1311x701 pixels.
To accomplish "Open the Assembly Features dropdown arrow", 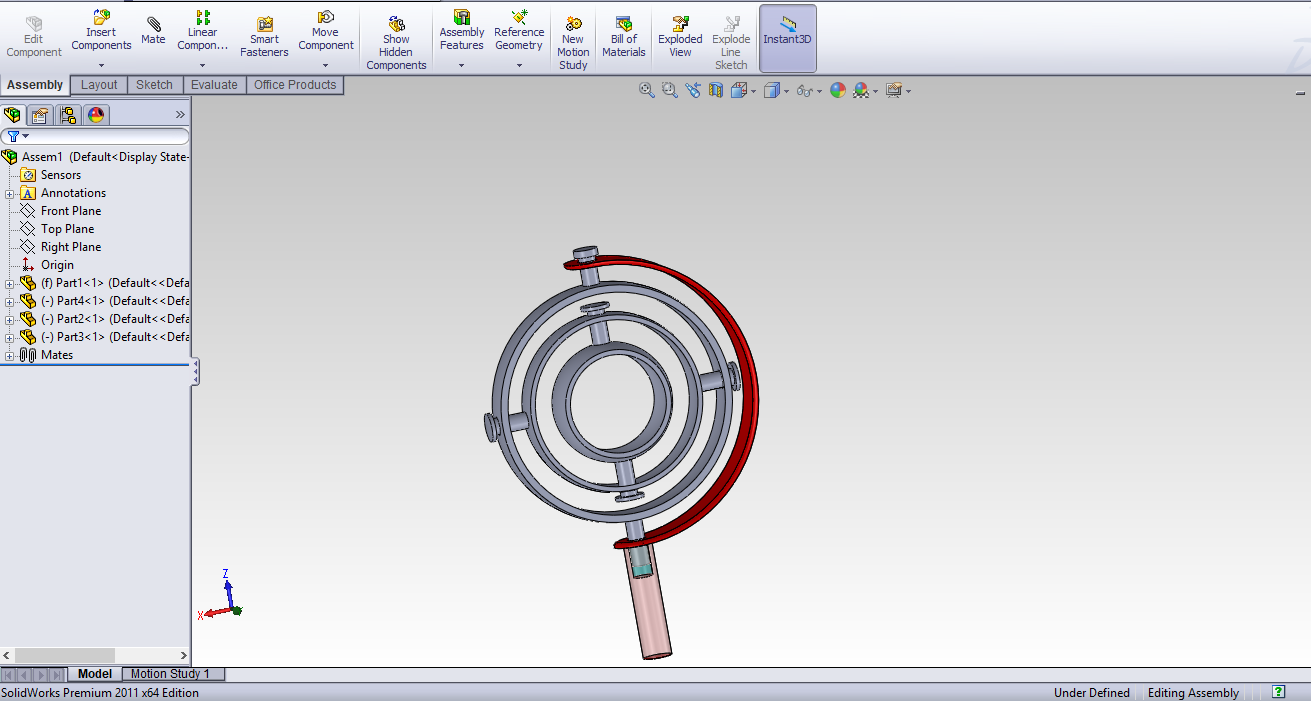I will coord(462,66).
